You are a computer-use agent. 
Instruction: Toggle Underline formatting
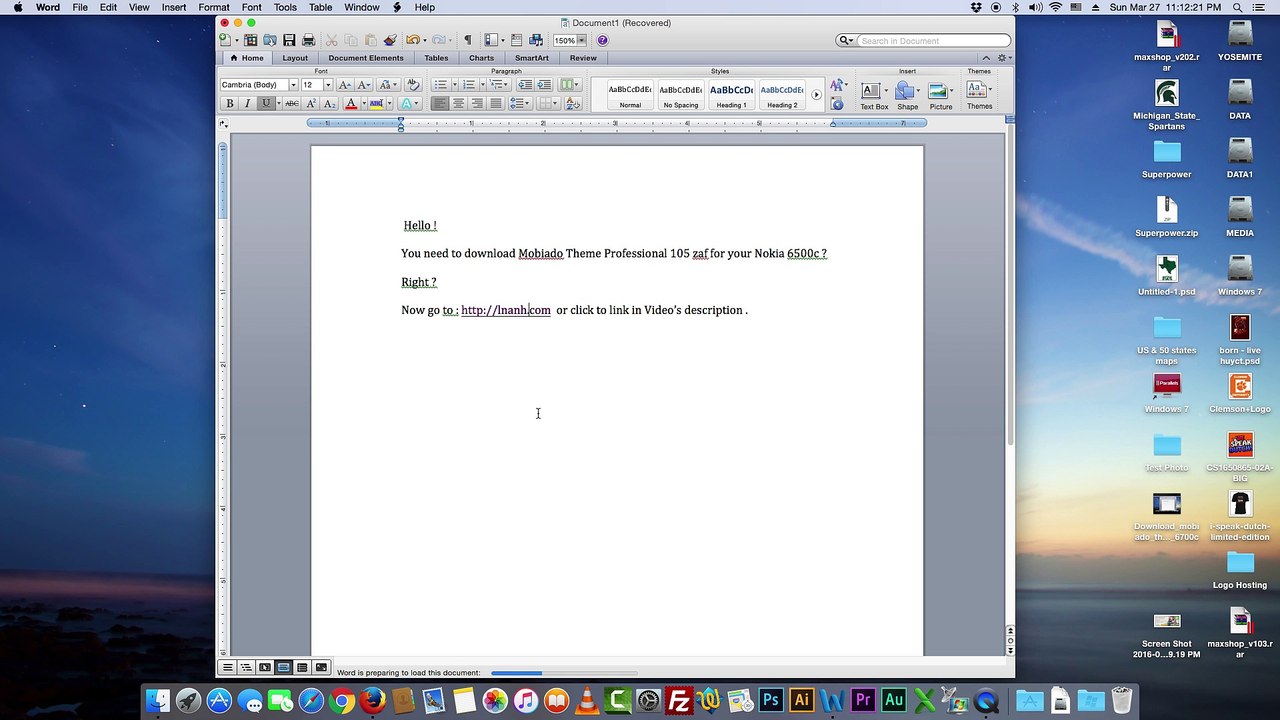(x=266, y=104)
